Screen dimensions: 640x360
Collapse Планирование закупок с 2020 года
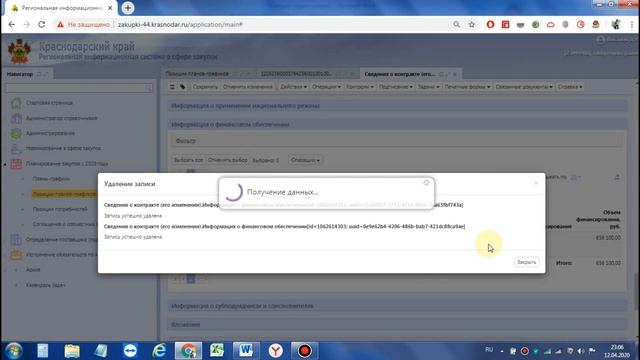coord(5,164)
